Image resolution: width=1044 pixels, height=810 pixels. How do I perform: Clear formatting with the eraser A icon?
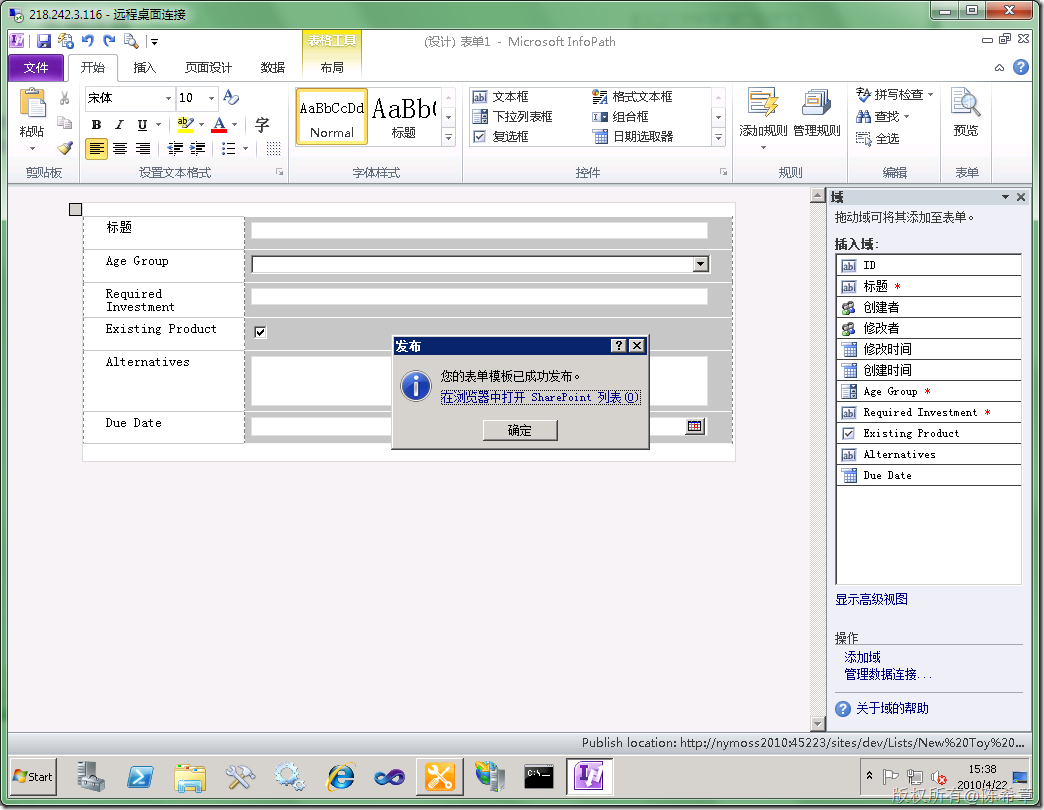pos(231,97)
